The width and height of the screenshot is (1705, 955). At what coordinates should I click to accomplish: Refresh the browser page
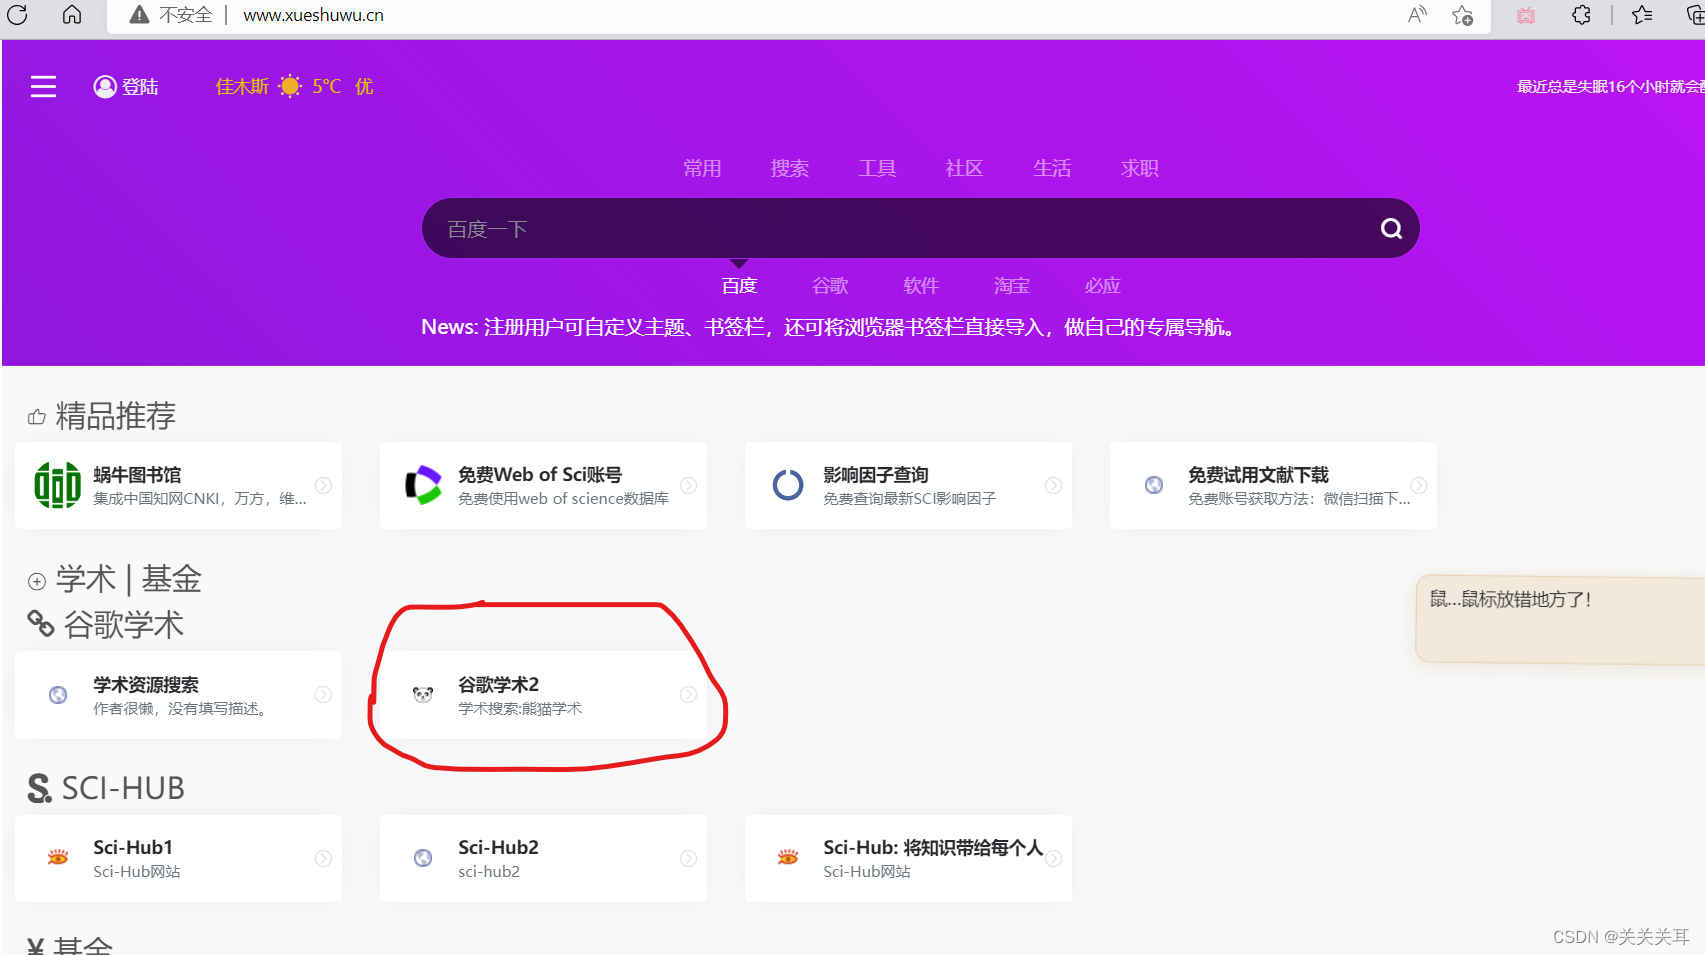[x=17, y=15]
